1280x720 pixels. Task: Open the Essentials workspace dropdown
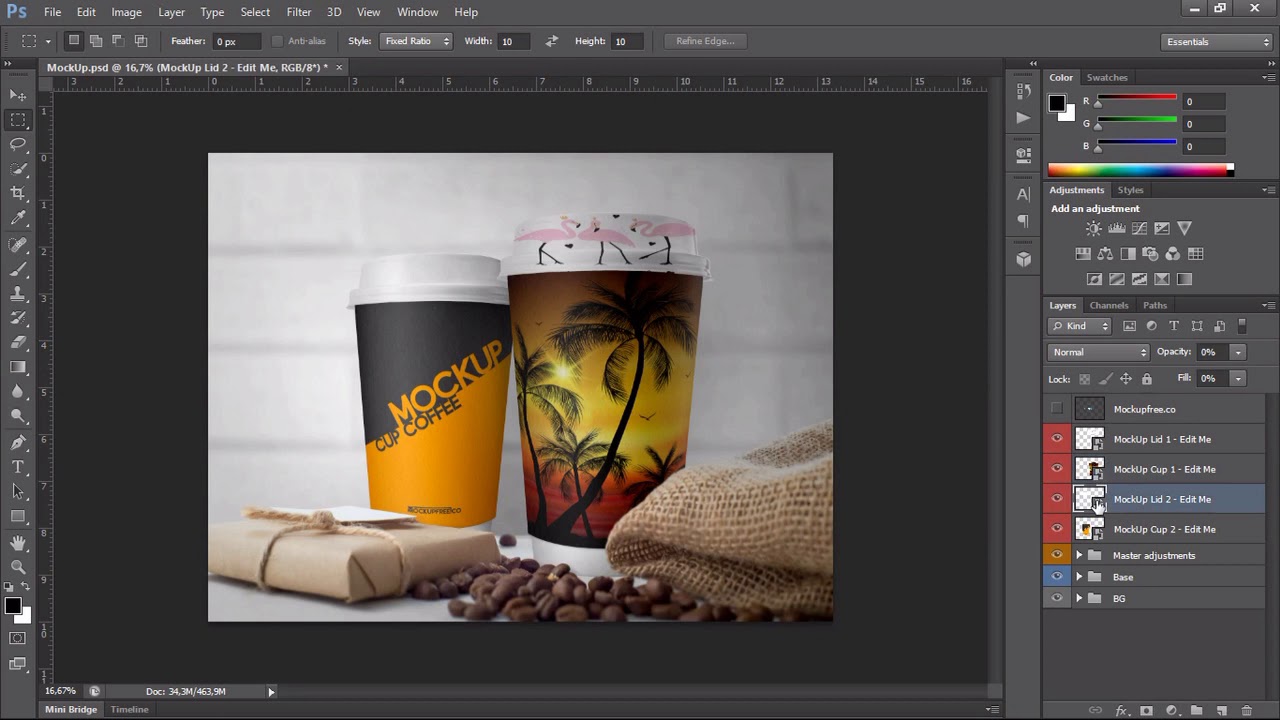[x=1217, y=42]
